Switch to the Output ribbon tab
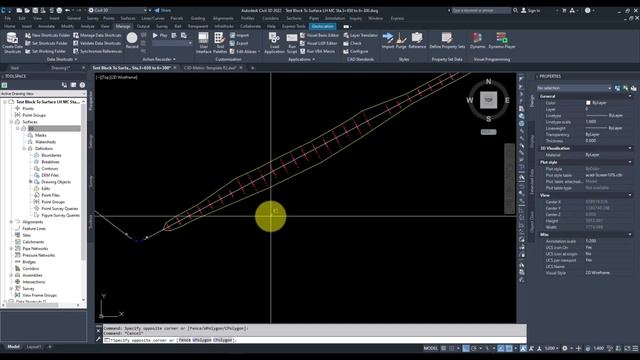 (143, 26)
